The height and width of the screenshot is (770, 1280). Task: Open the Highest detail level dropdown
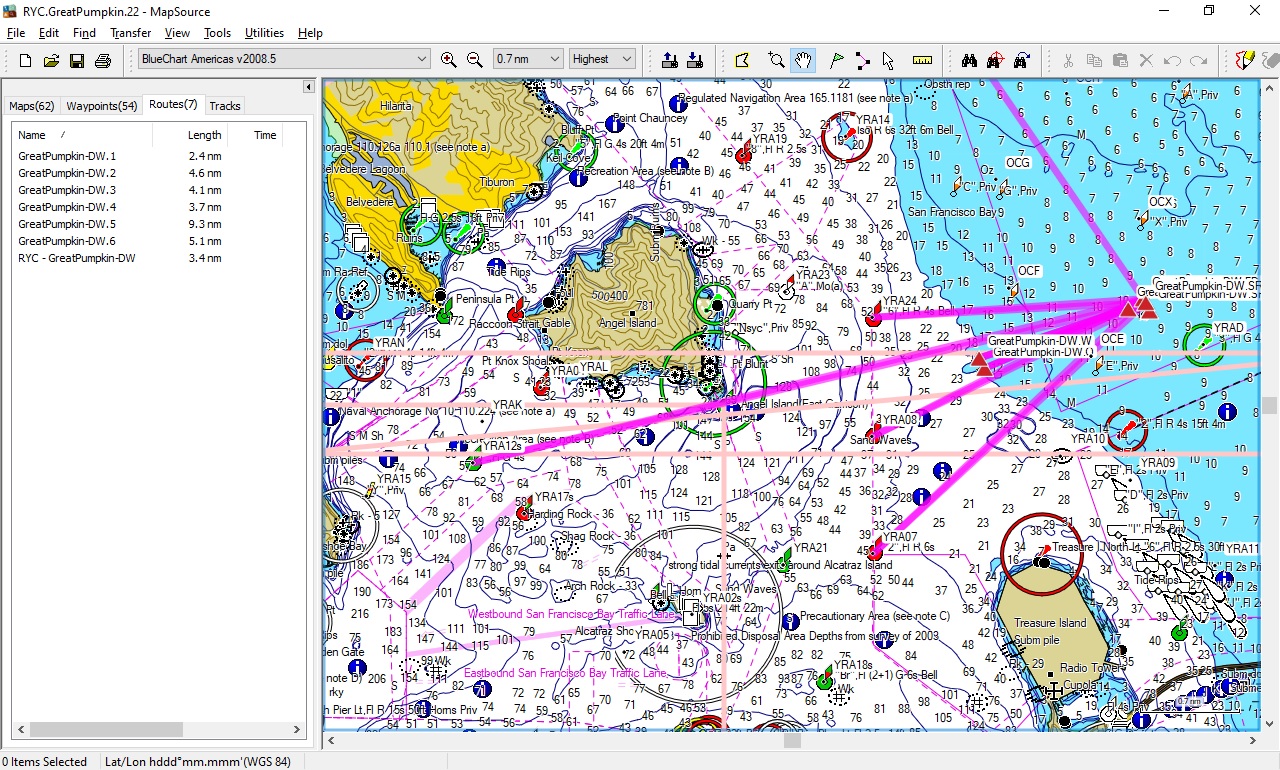pyautogui.click(x=602, y=59)
